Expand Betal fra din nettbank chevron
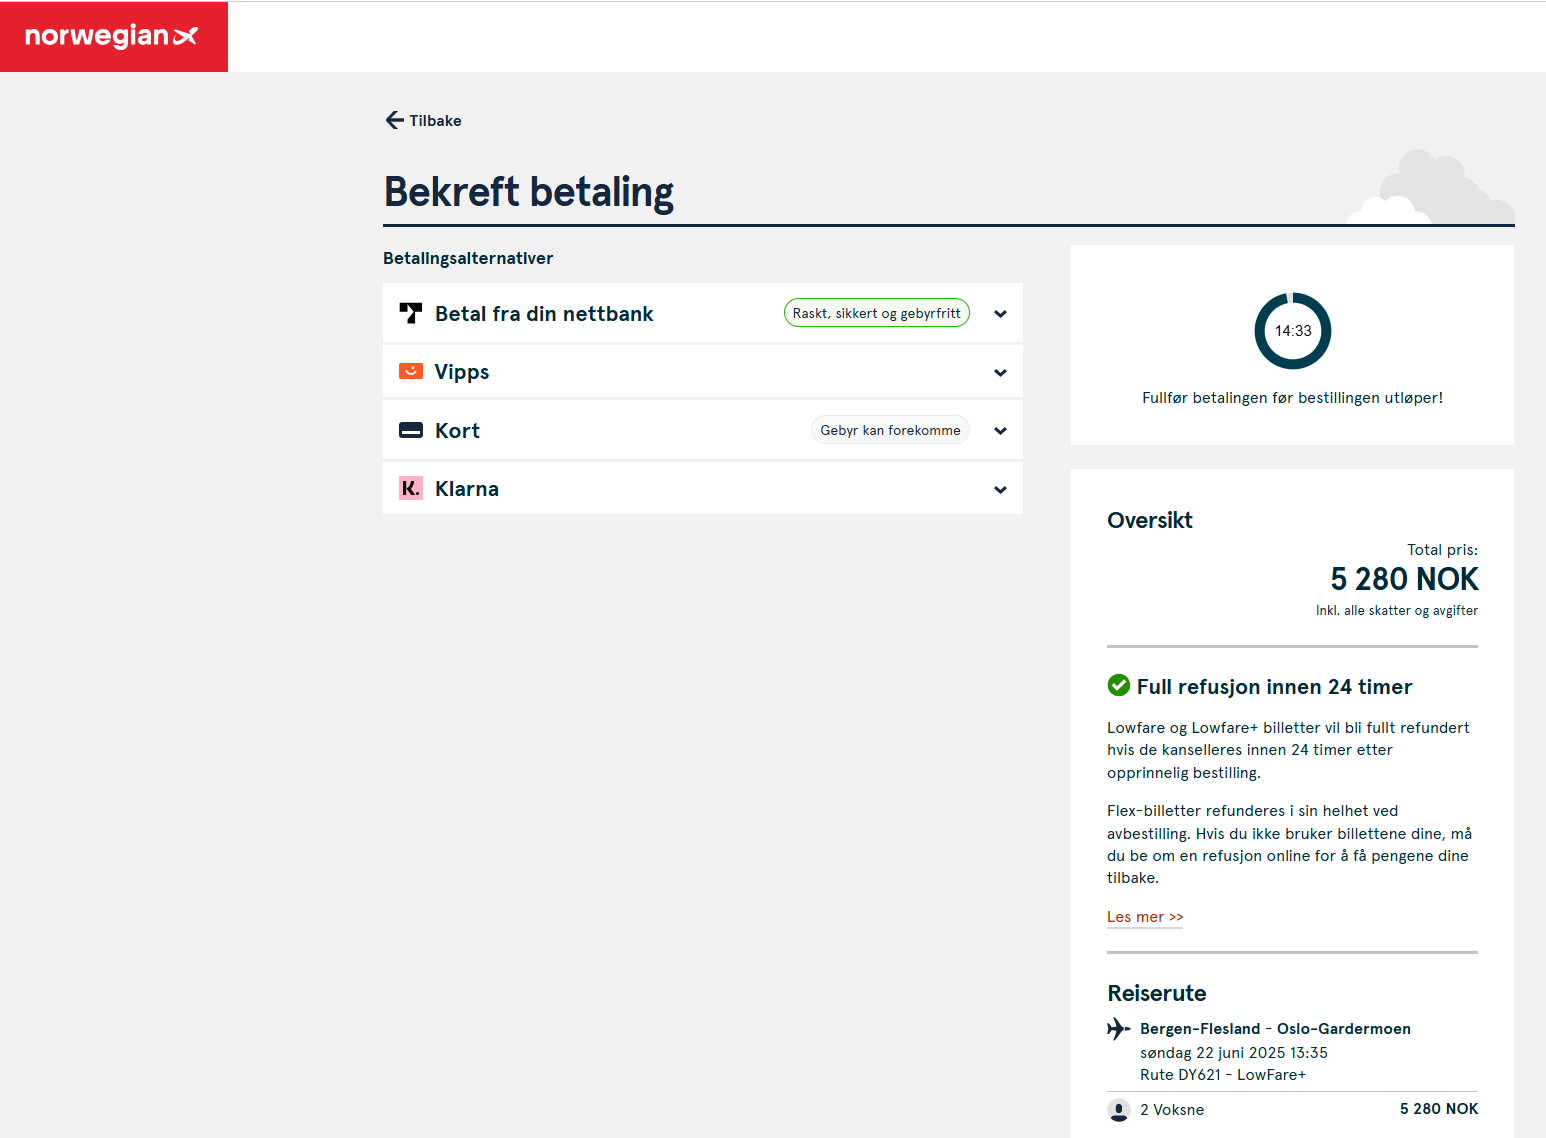1546x1138 pixels. click(x=1000, y=314)
